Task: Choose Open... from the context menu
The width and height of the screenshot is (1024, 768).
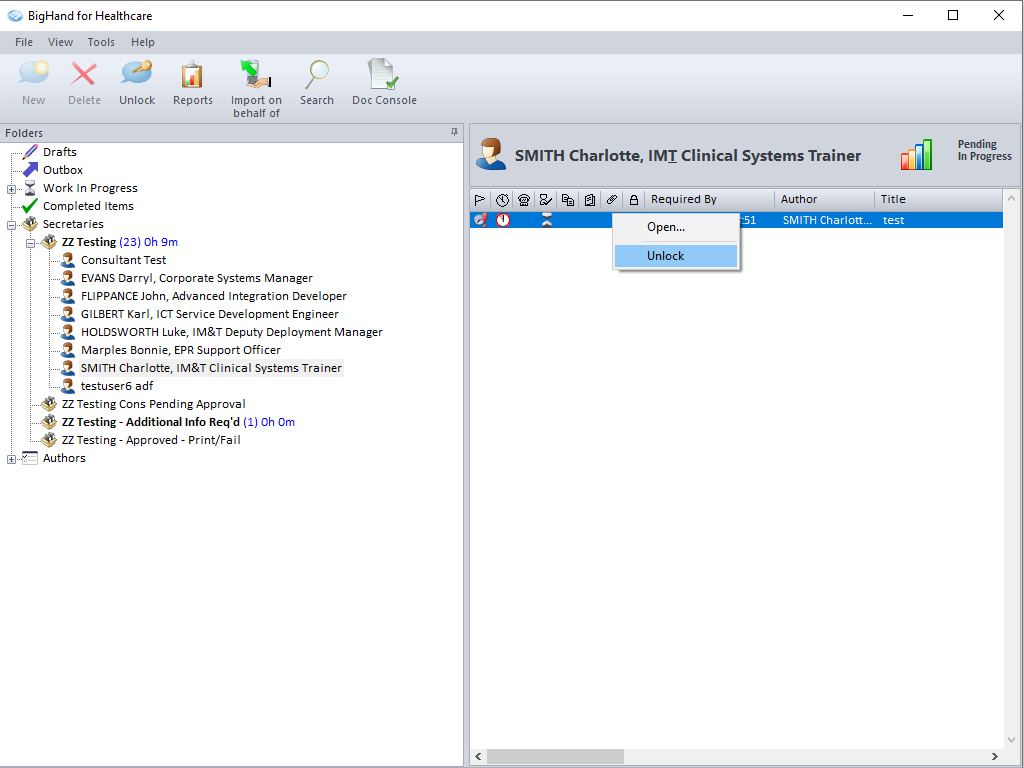Action: click(x=676, y=227)
